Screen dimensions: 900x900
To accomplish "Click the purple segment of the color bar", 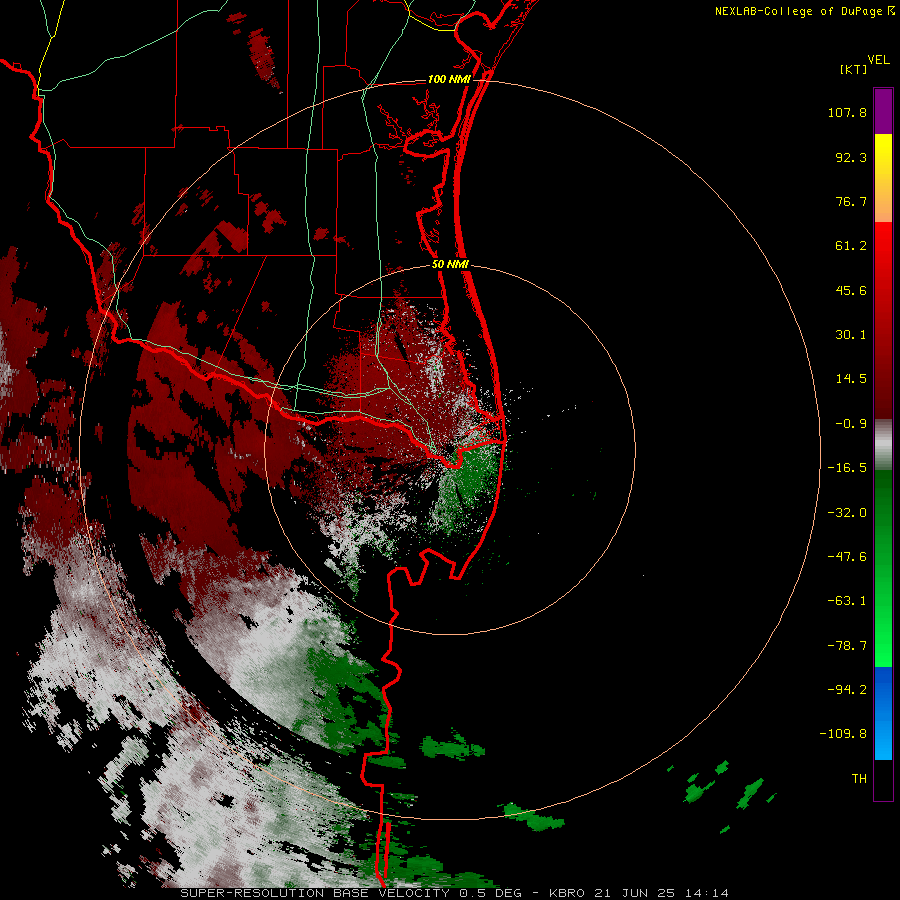I will point(883,111).
